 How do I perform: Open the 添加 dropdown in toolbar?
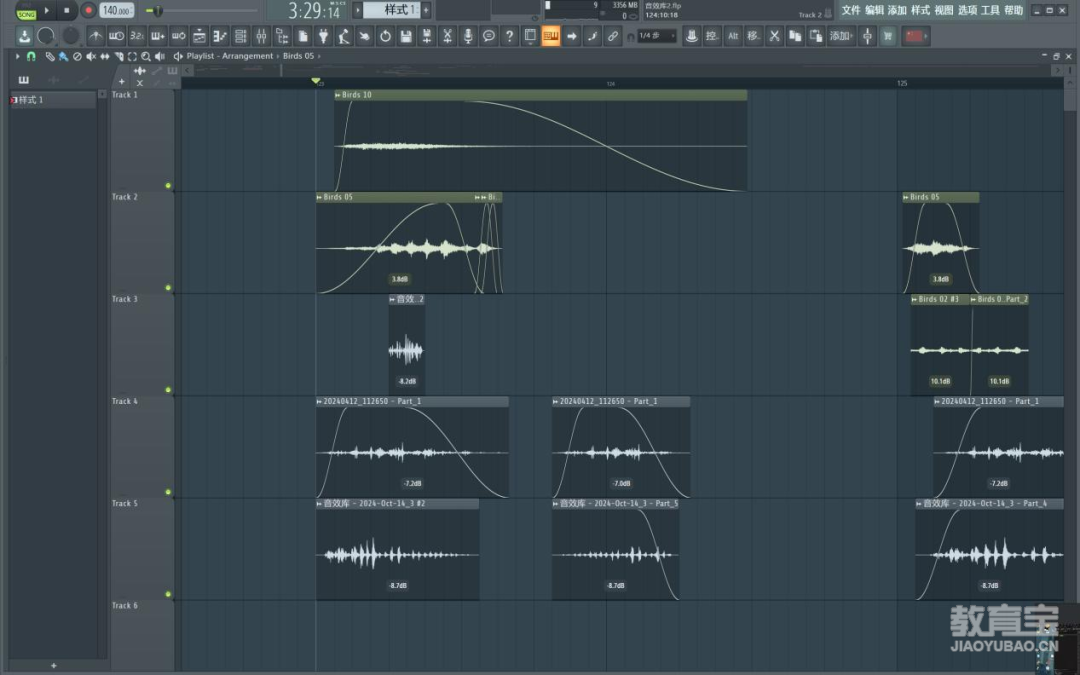(841, 36)
